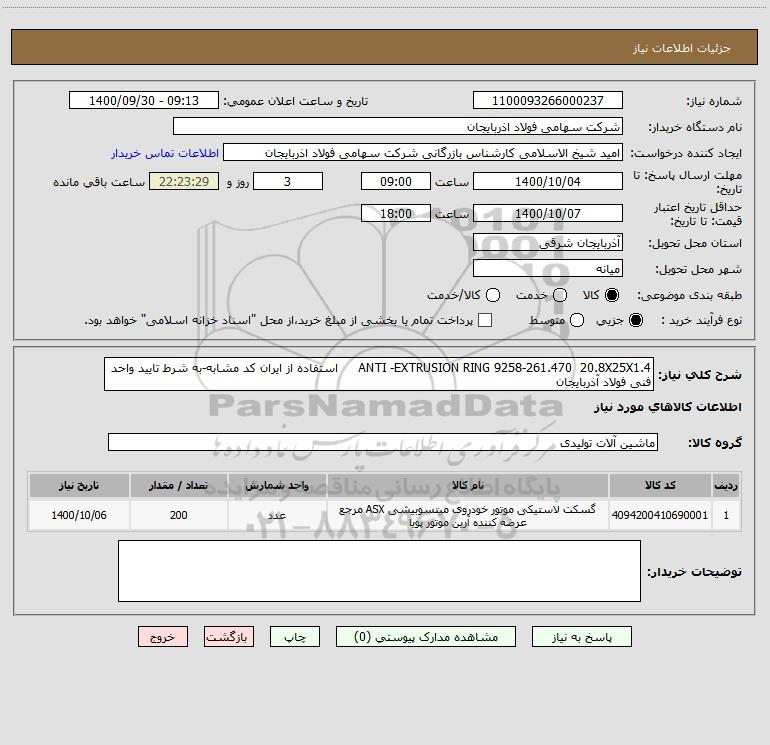The width and height of the screenshot is (770, 745).
Task: Click the request creator name field
Action: coord(423,152)
